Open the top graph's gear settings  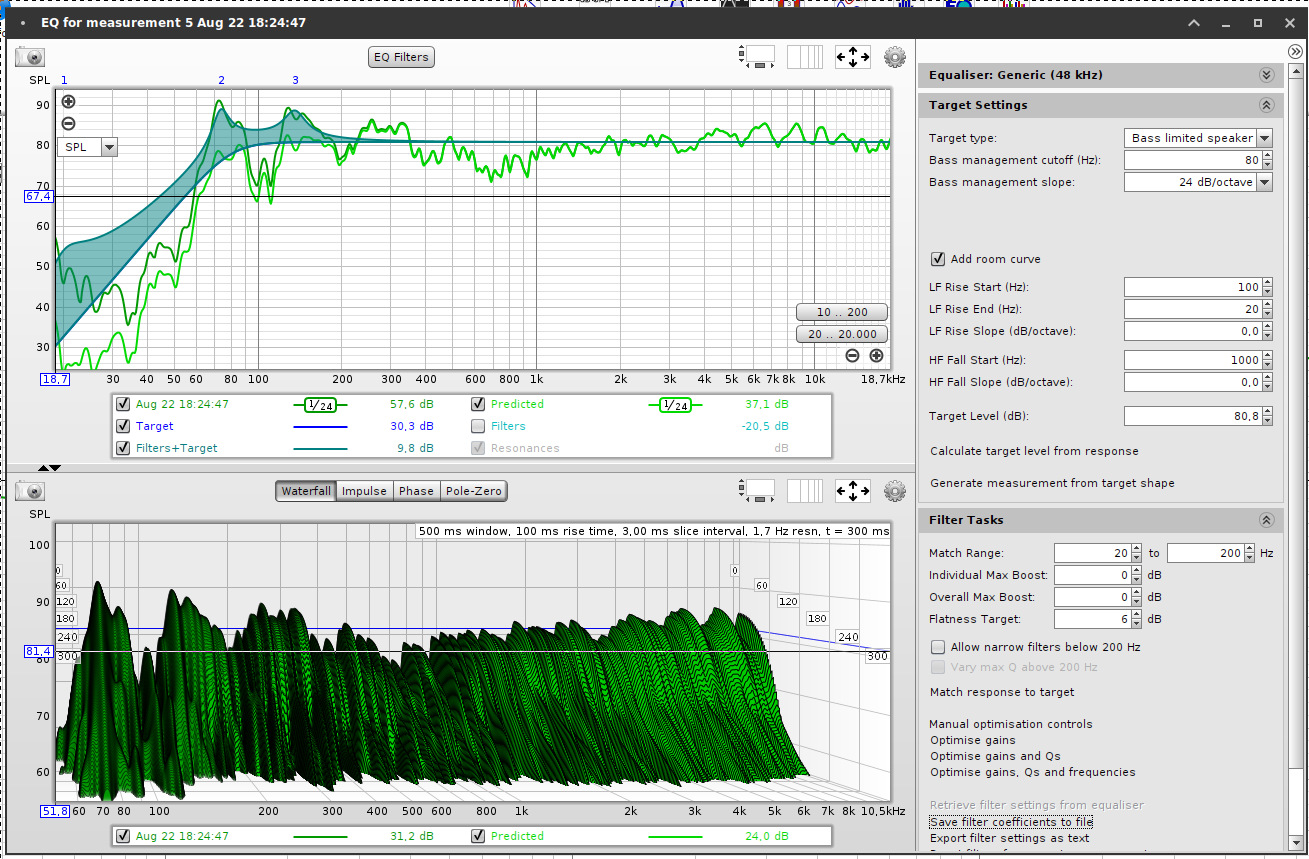[x=895, y=57]
